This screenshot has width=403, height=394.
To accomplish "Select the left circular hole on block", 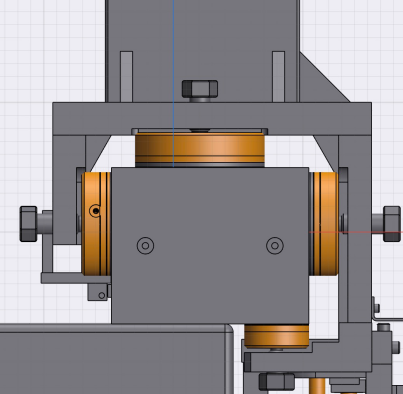I will (145, 246).
